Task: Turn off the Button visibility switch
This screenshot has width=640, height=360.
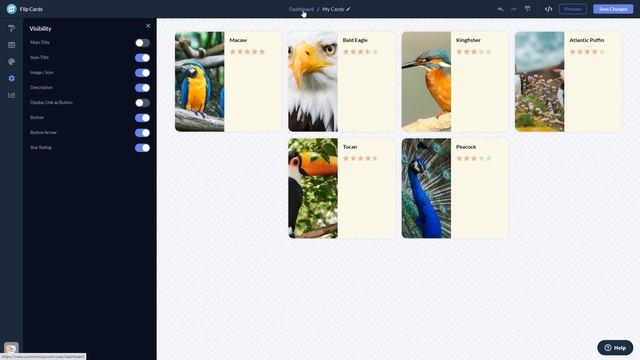Action: [x=142, y=118]
